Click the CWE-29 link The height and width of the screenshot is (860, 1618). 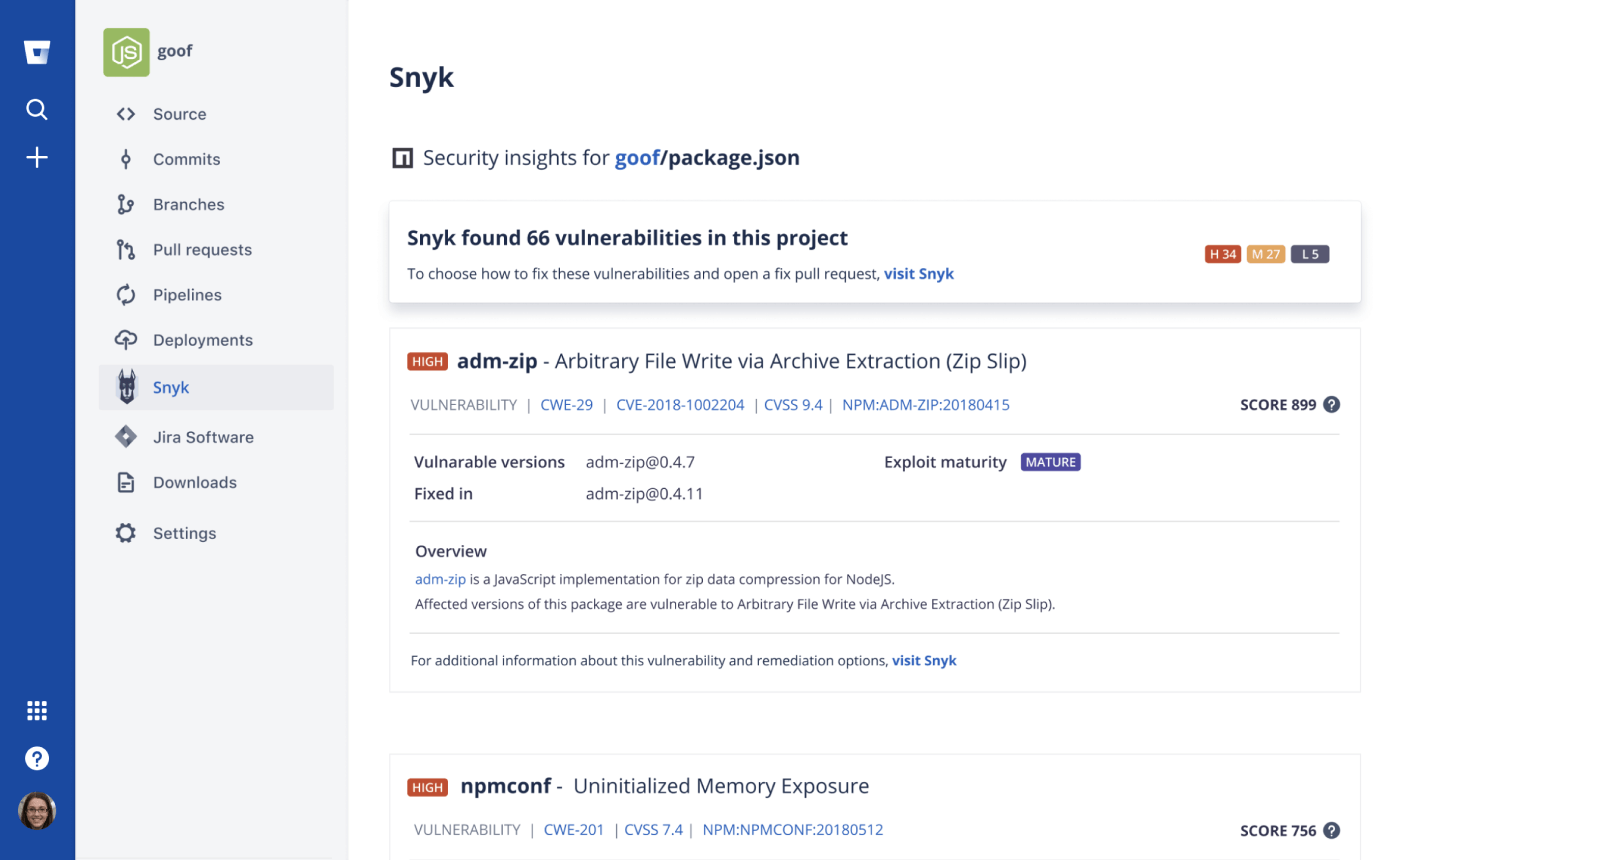[x=566, y=405]
